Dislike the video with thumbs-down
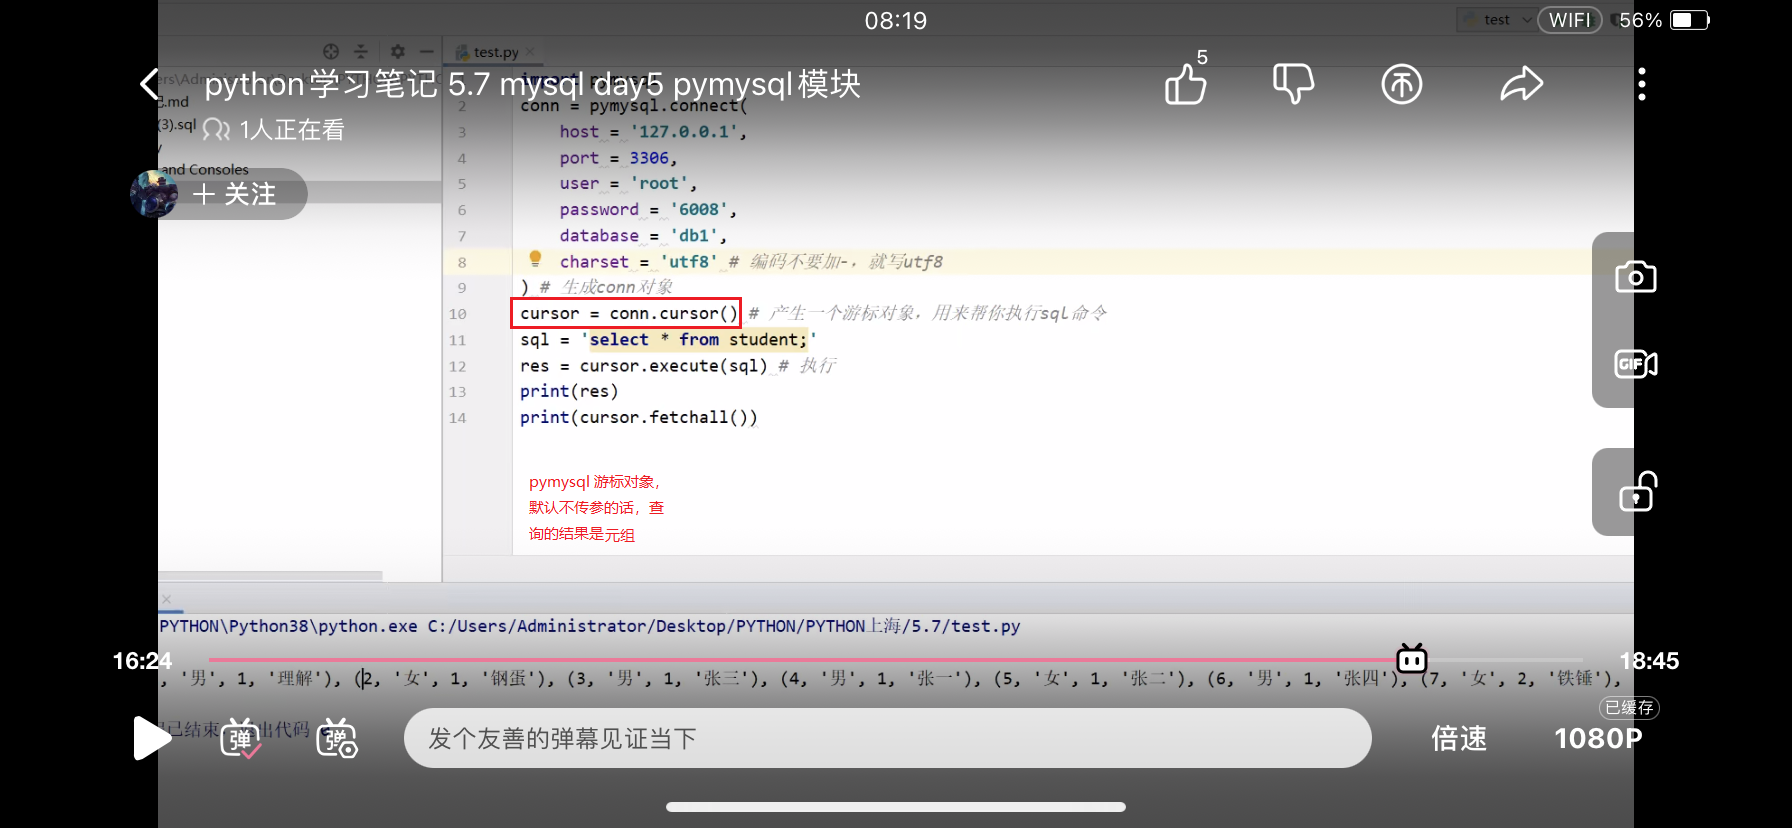This screenshot has height=828, width=1792. [1293, 84]
